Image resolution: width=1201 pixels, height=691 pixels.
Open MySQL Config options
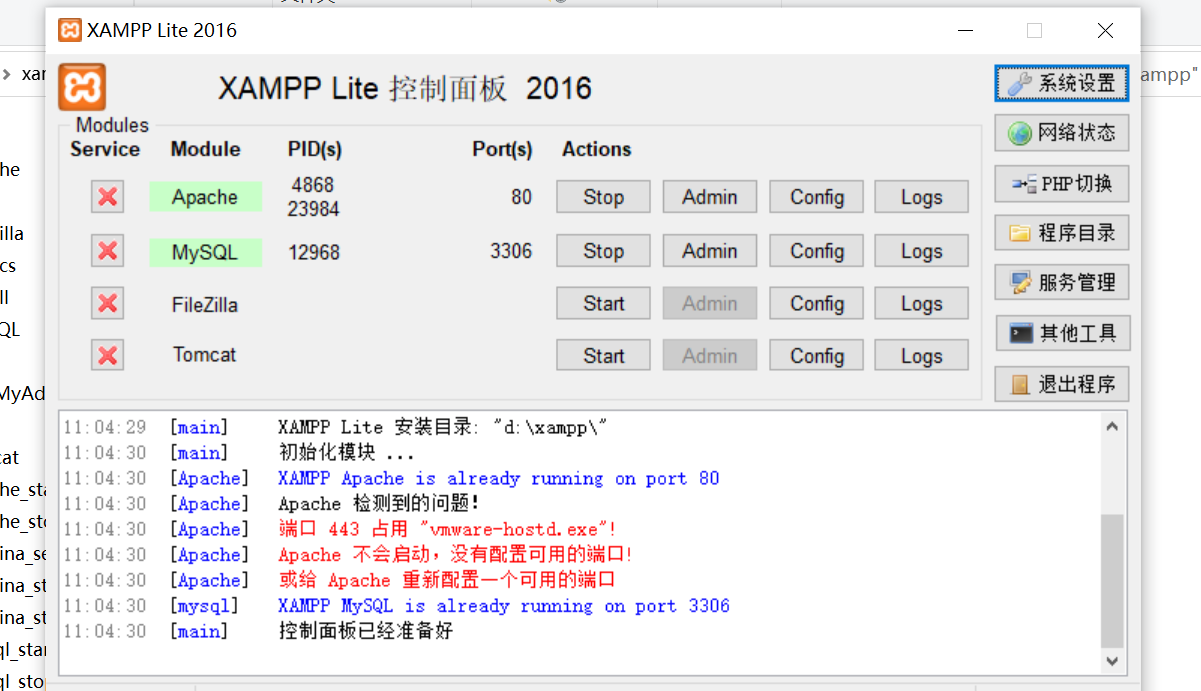[817, 251]
